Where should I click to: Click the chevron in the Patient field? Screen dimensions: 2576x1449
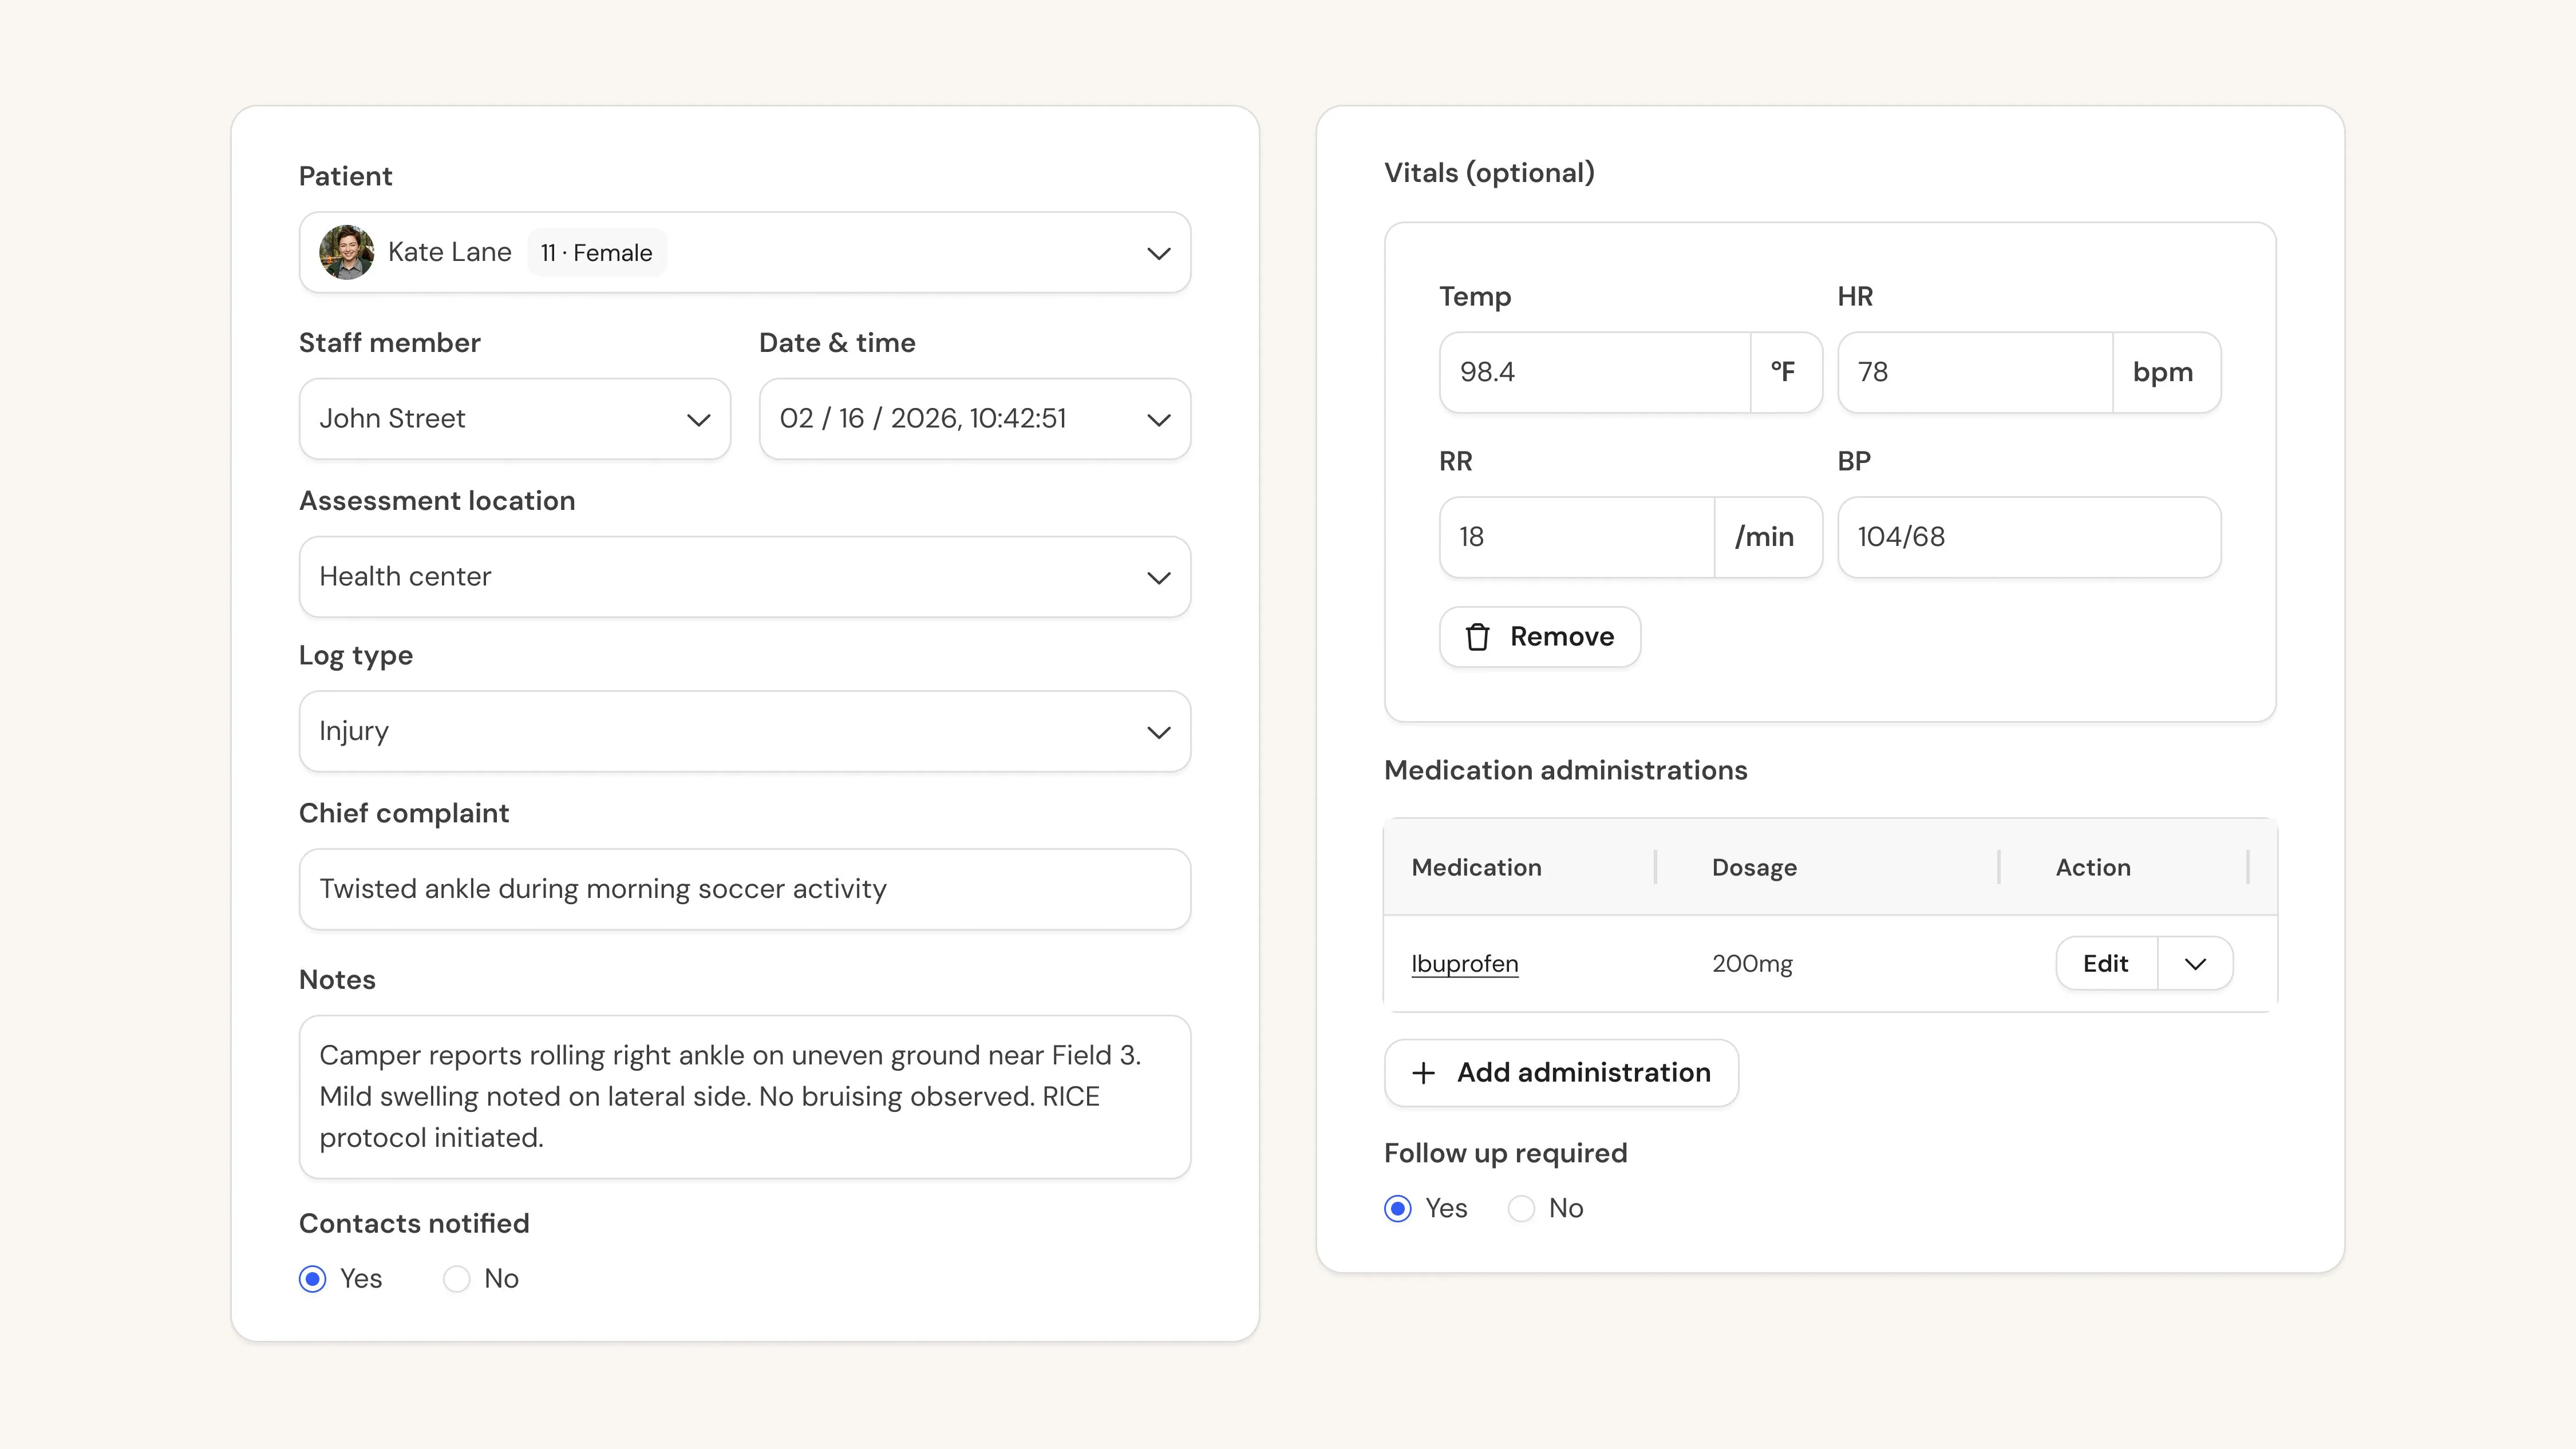(1158, 253)
